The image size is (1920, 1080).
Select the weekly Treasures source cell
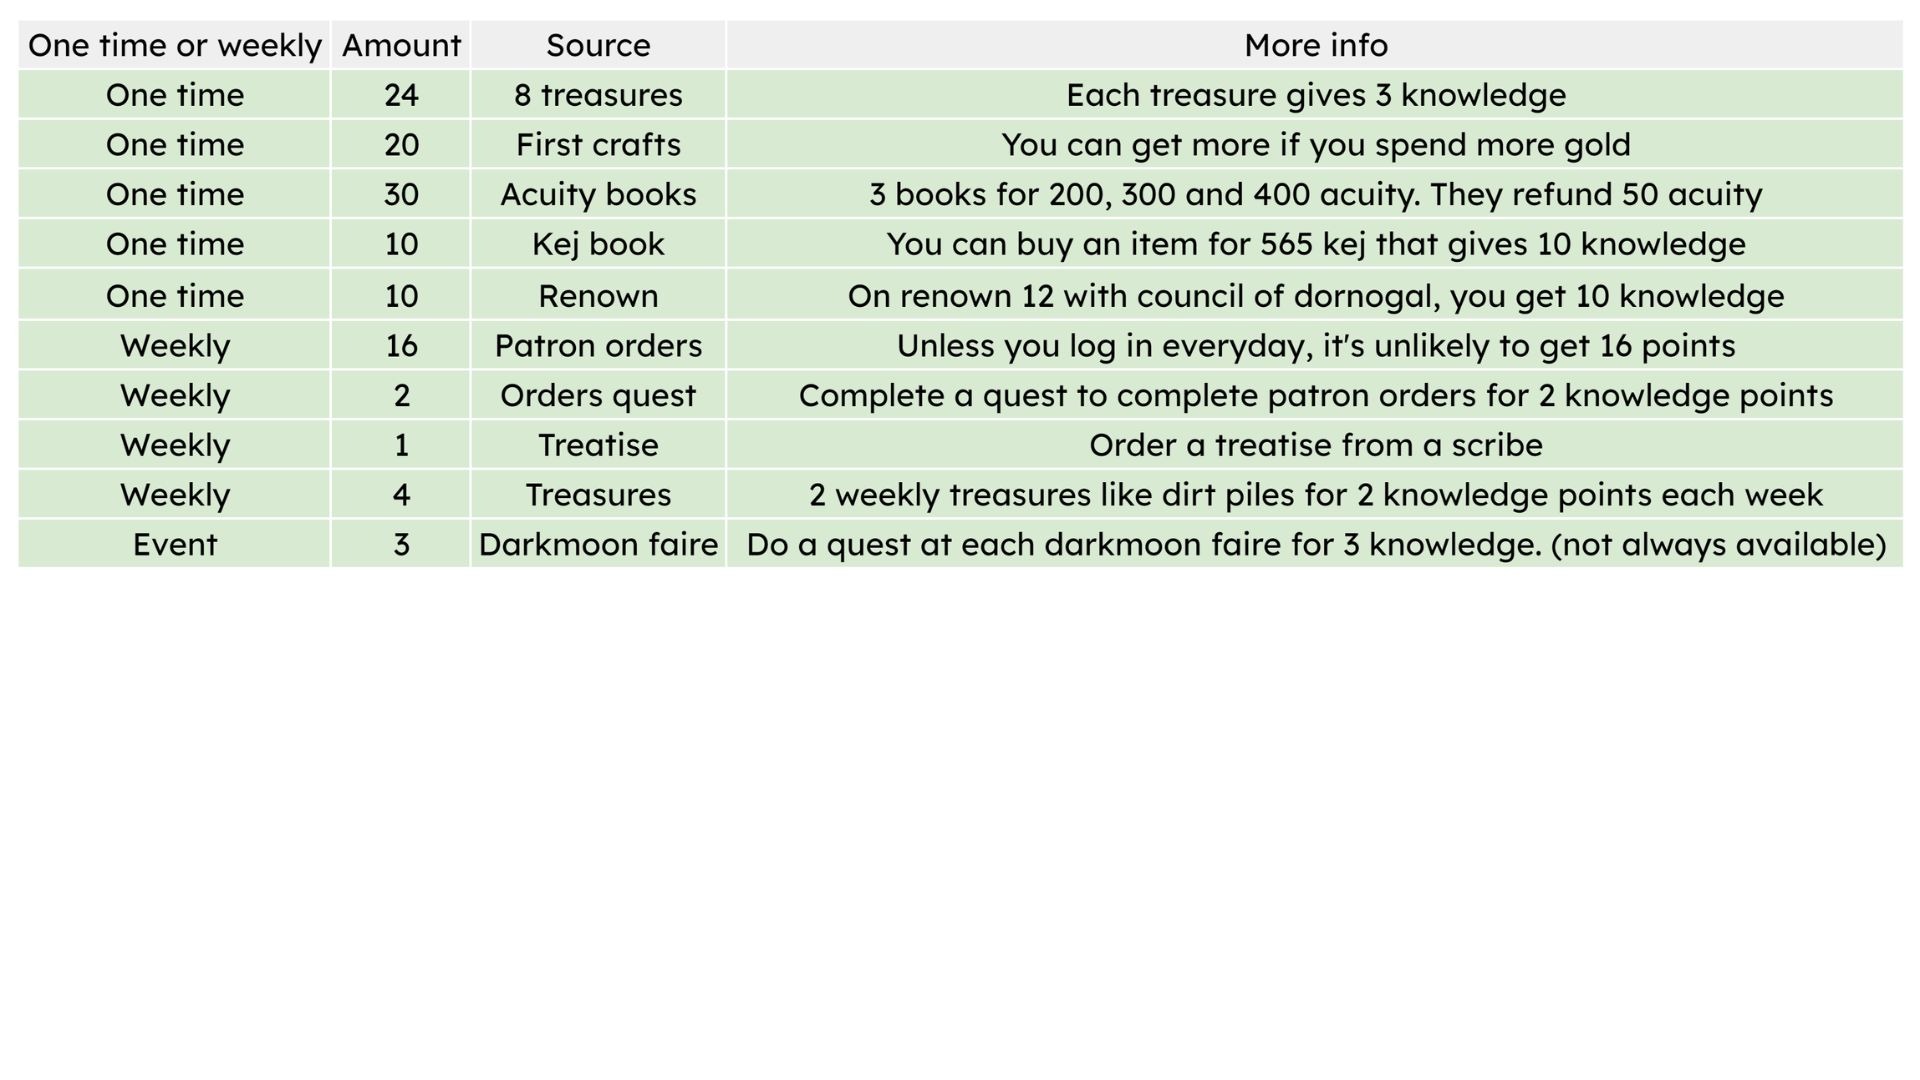click(x=598, y=494)
